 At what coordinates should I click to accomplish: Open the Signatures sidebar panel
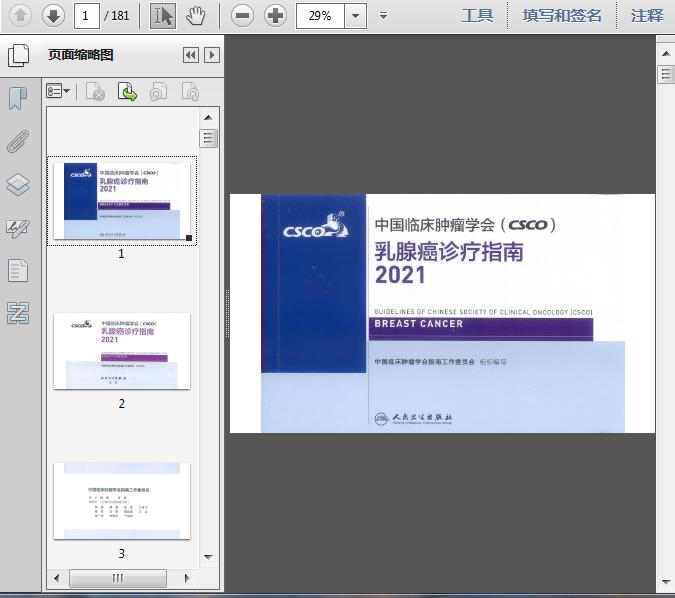(x=18, y=229)
